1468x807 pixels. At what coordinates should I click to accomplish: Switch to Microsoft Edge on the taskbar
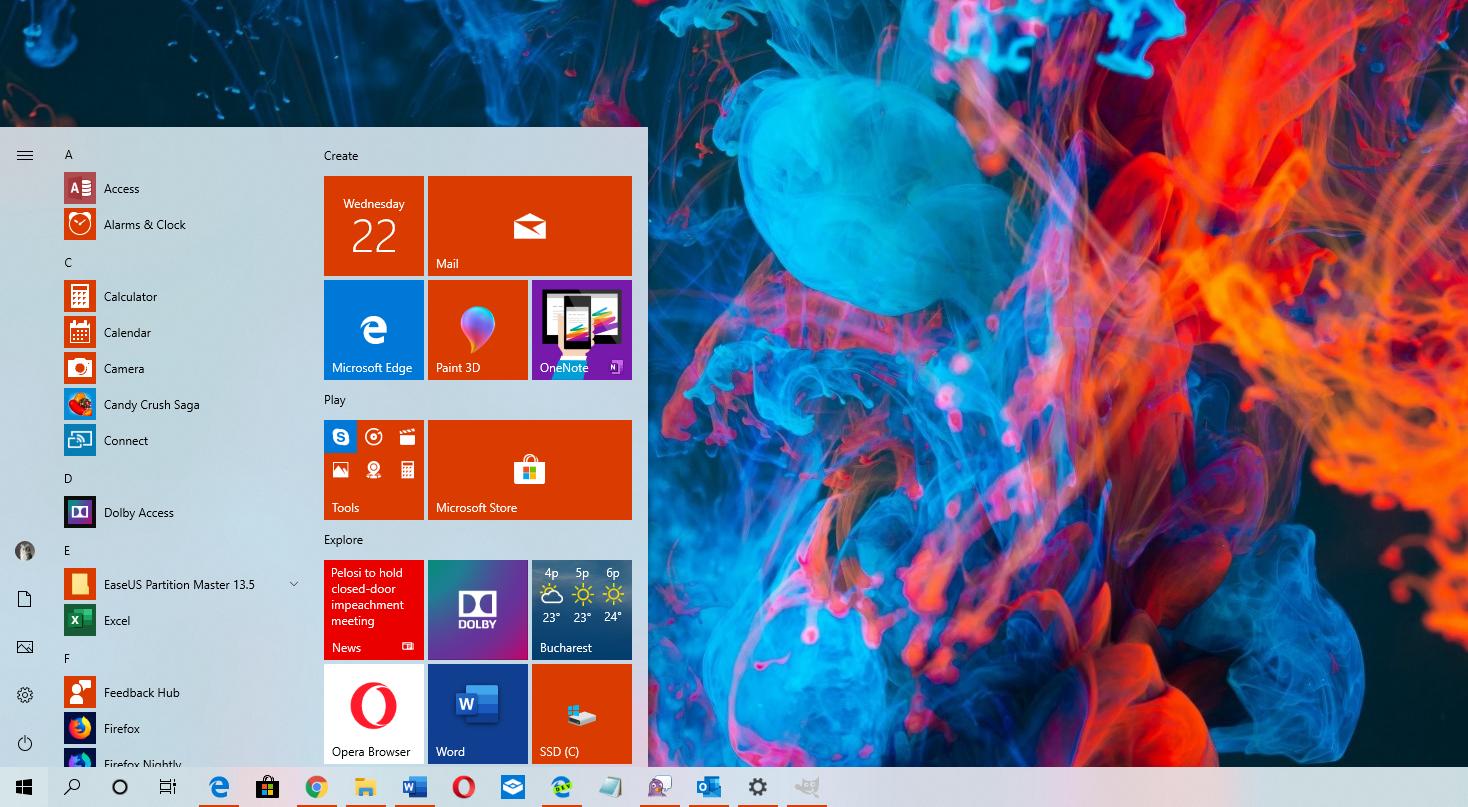(x=219, y=787)
